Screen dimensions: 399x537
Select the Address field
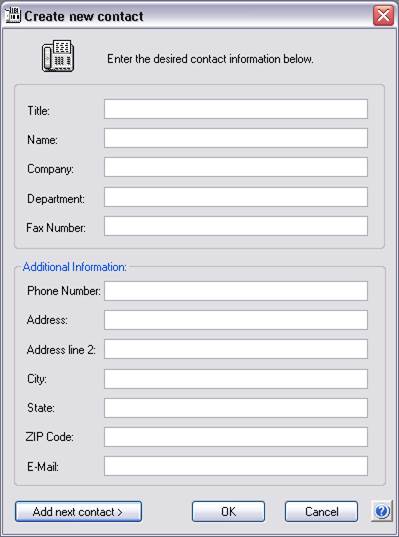click(236, 320)
